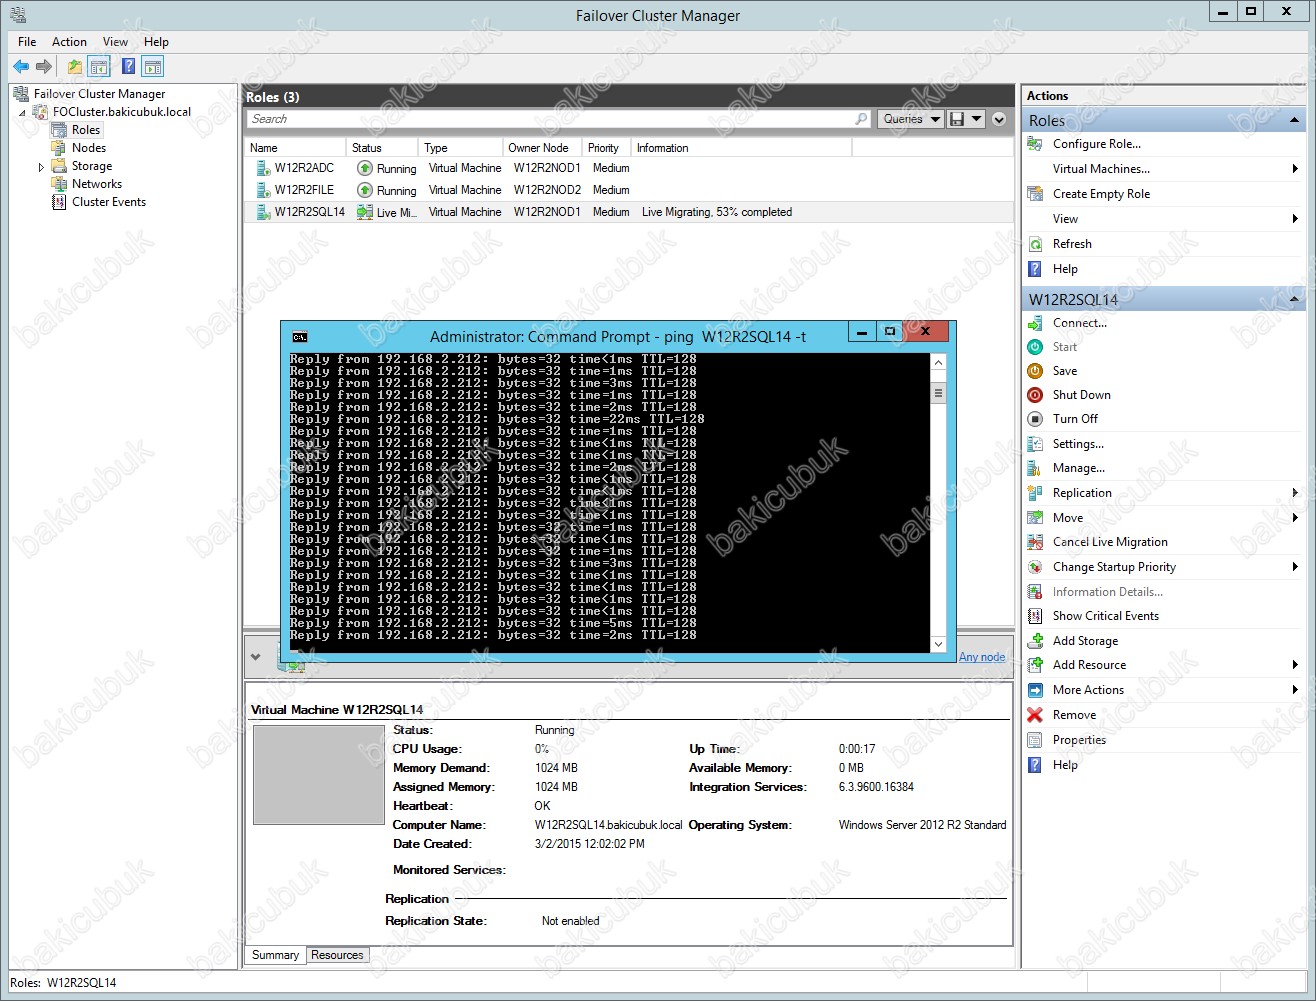Viewport: 1316px width, 1001px height.
Task: Click Configure Role icon in Actions
Action: (1035, 144)
